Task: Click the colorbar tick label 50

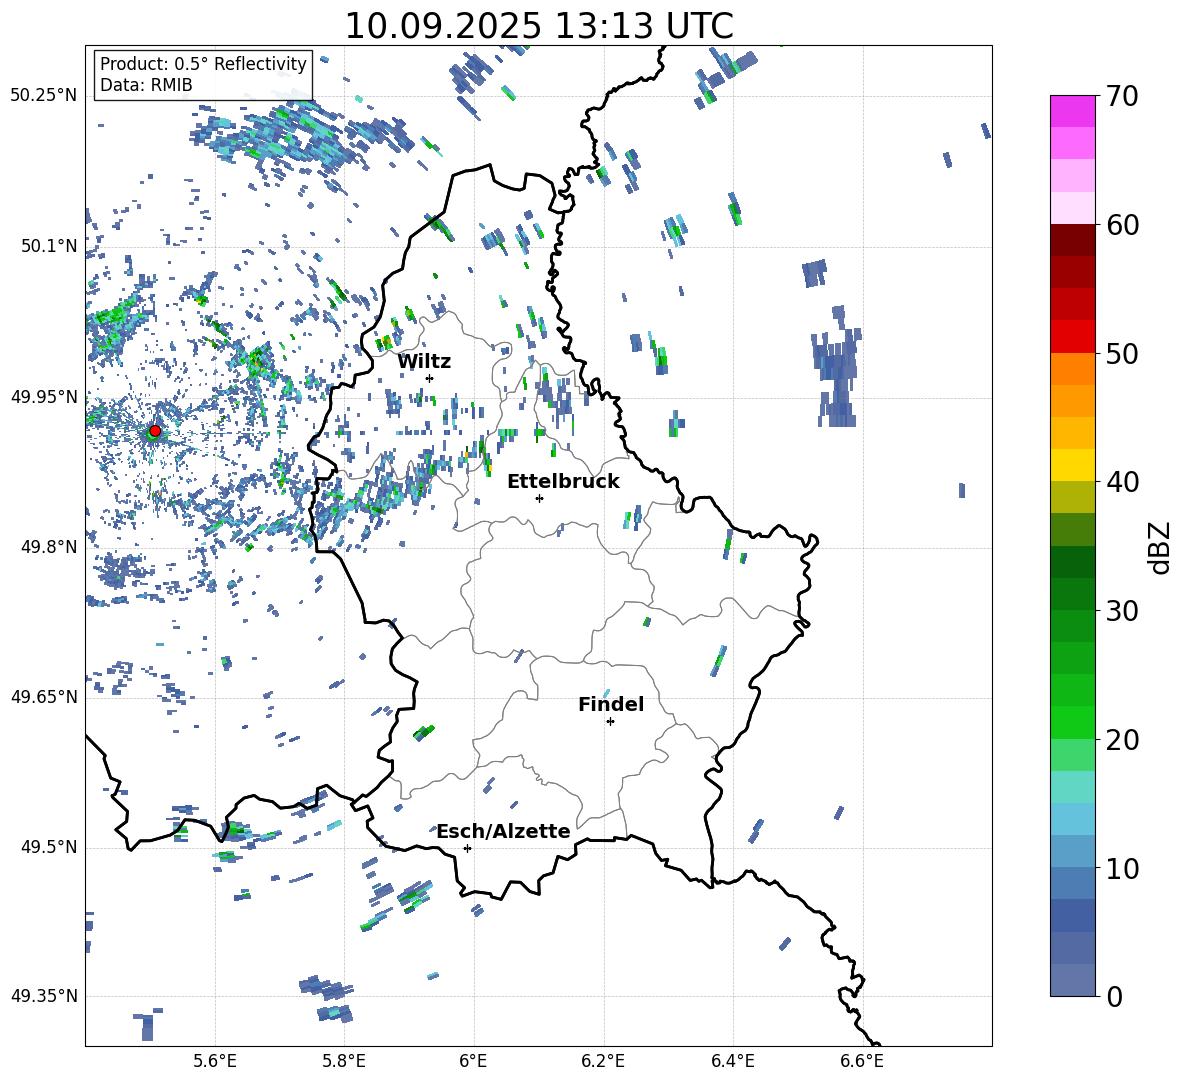Action: pos(1121,354)
